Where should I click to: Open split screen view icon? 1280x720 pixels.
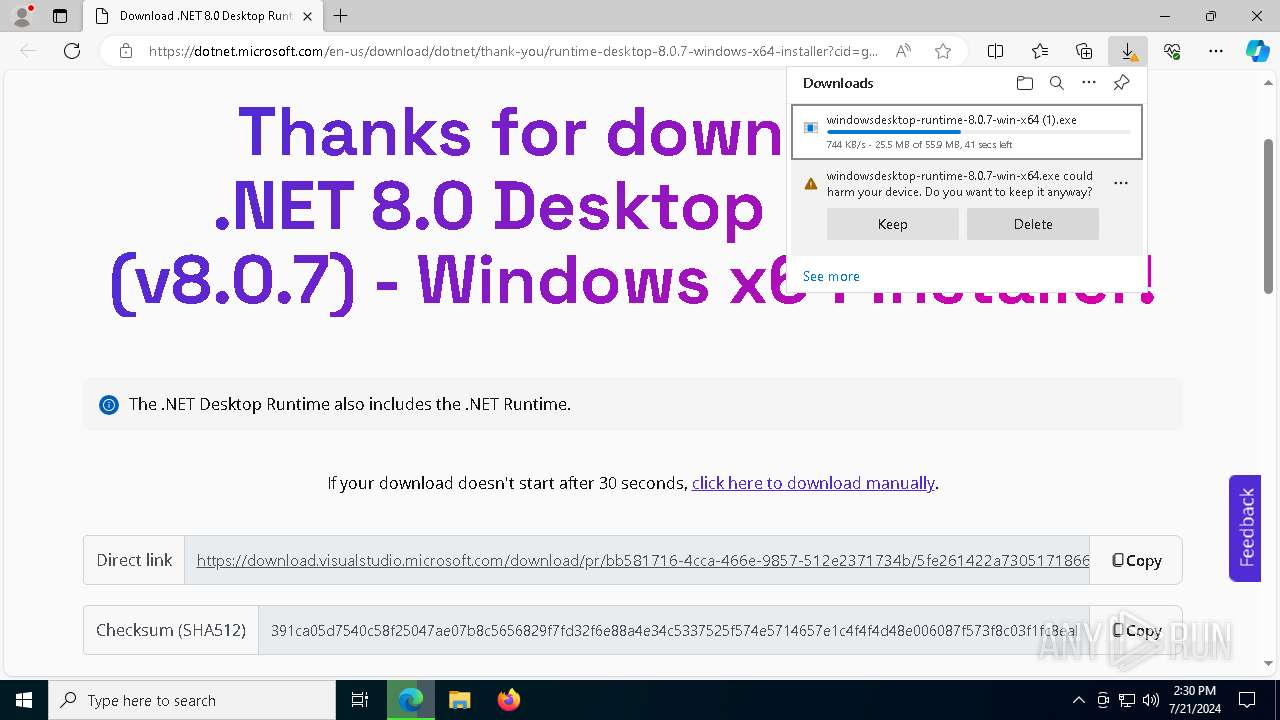pyautogui.click(x=995, y=51)
